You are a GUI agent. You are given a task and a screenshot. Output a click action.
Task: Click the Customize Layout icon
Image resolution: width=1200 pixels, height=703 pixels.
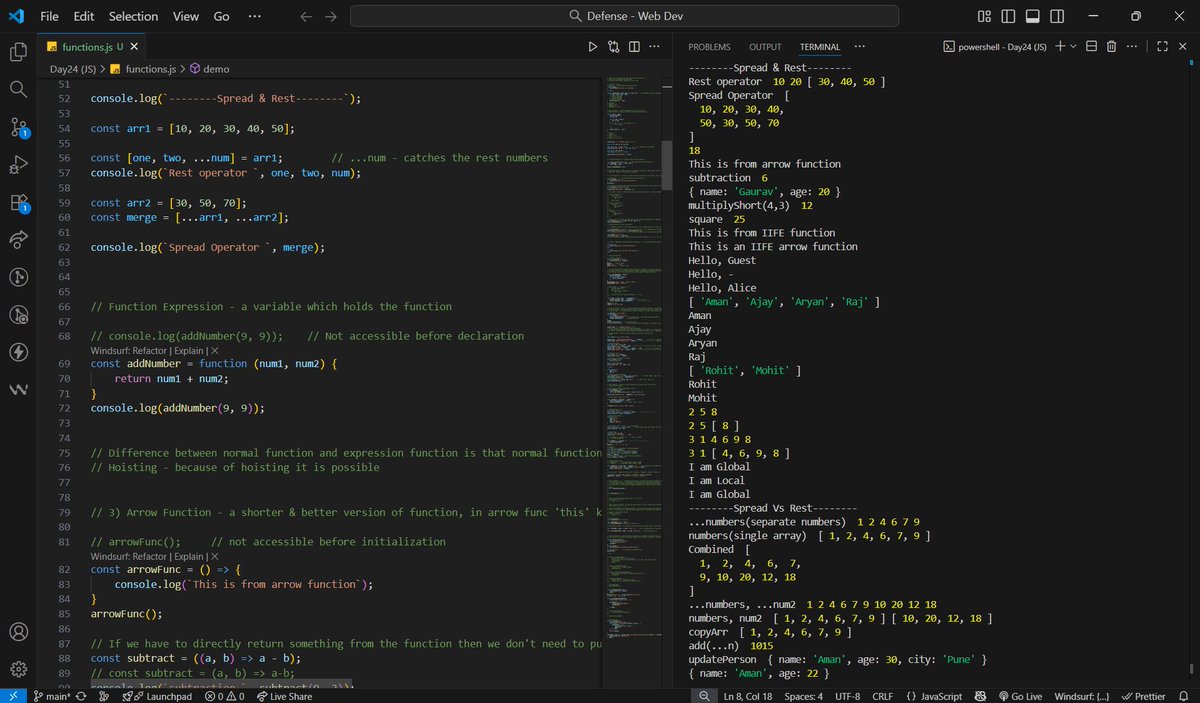click(x=985, y=16)
